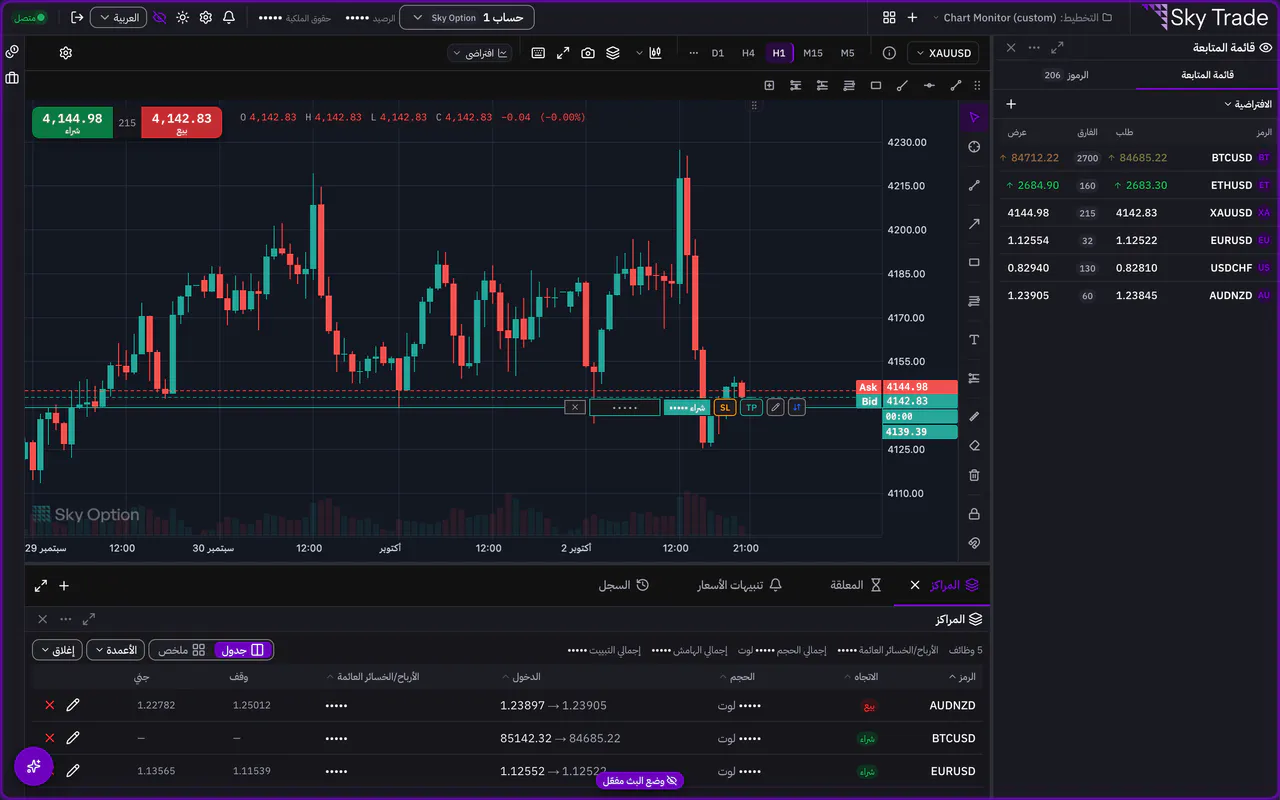Select BTCUSD row in watchlist
Viewport: 1280px width, 800px height.
coord(1136,158)
